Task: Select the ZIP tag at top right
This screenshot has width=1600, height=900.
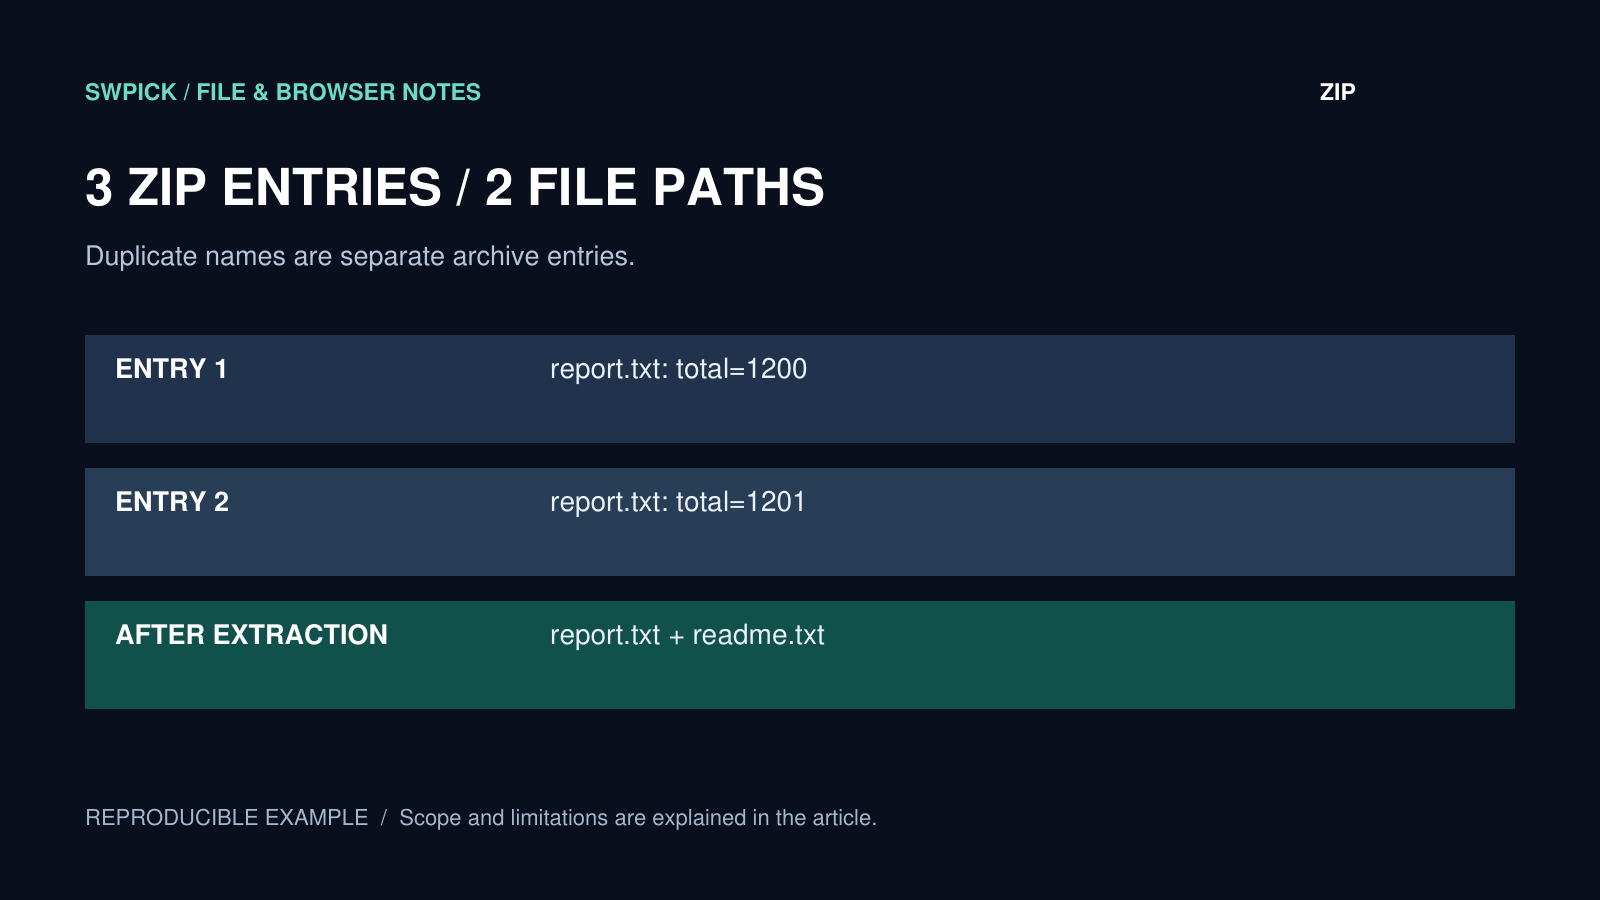Action: (x=1337, y=92)
